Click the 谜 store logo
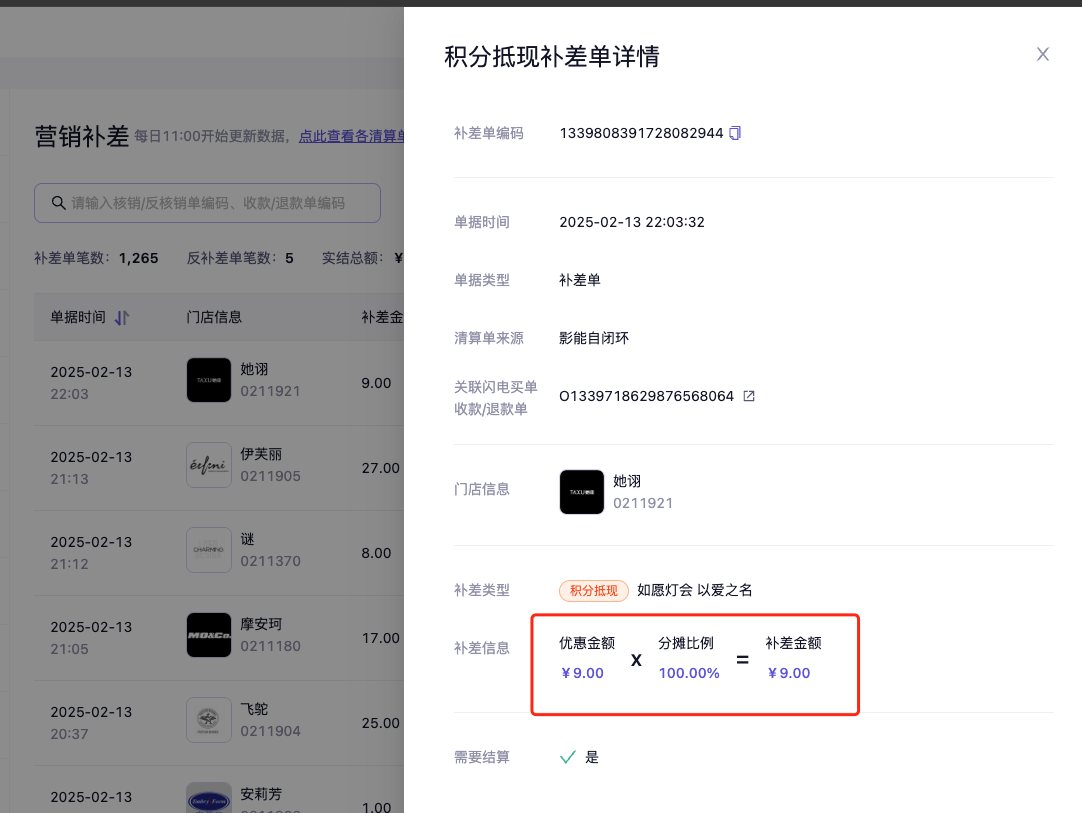 click(x=208, y=550)
